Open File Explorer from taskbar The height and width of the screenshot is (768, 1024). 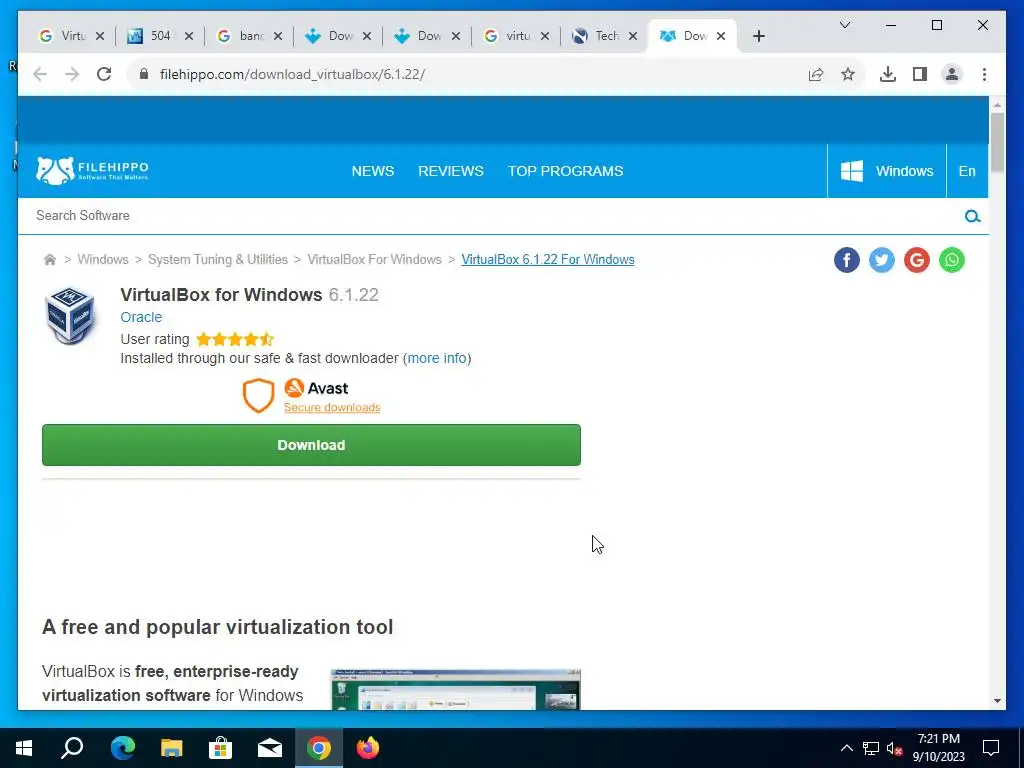point(171,748)
